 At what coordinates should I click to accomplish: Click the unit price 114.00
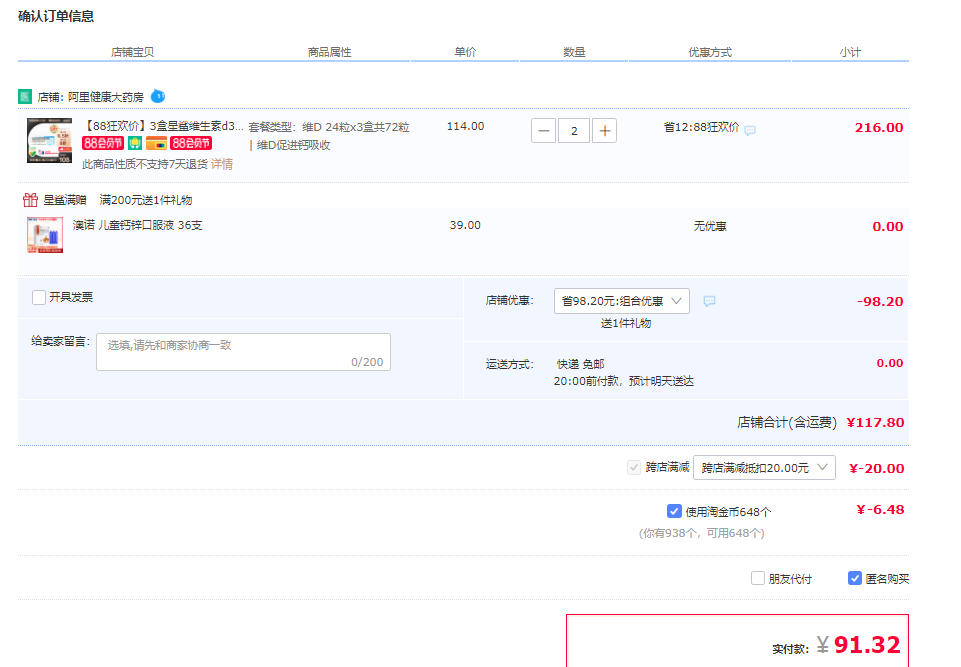(x=465, y=126)
